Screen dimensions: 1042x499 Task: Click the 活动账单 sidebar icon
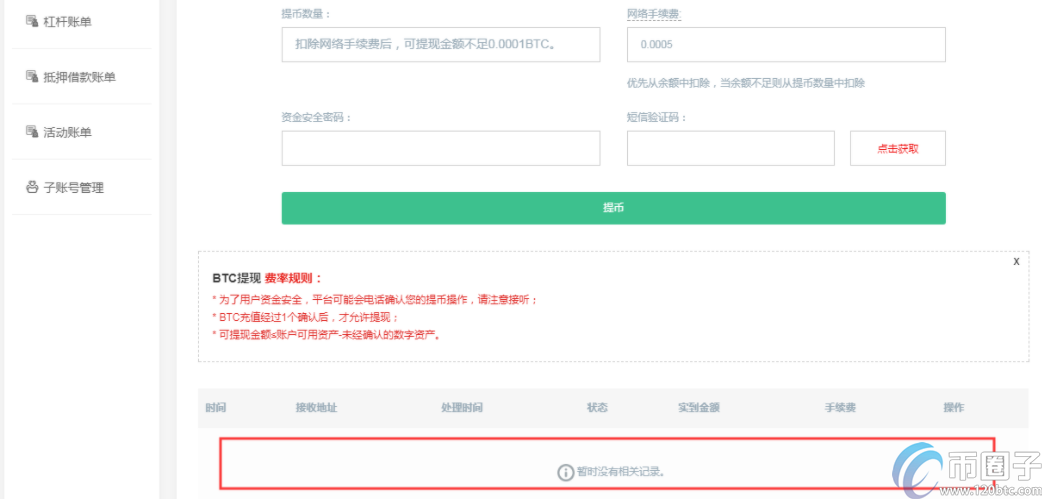pyautogui.click(x=31, y=131)
